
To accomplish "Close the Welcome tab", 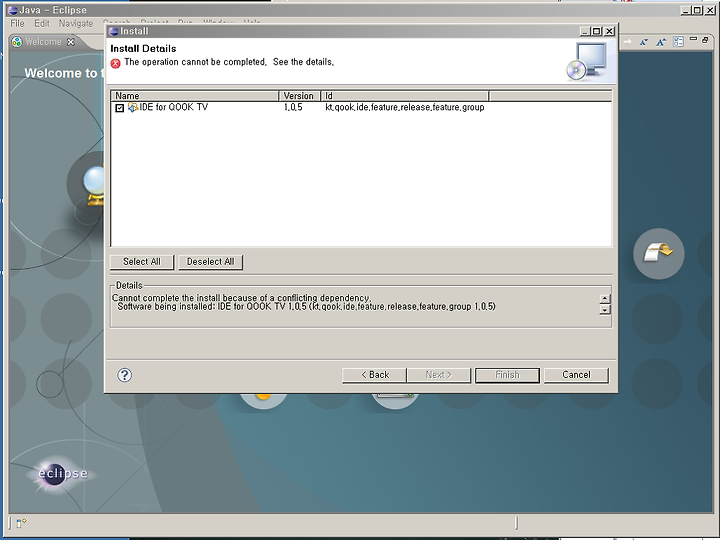I will click(x=71, y=42).
